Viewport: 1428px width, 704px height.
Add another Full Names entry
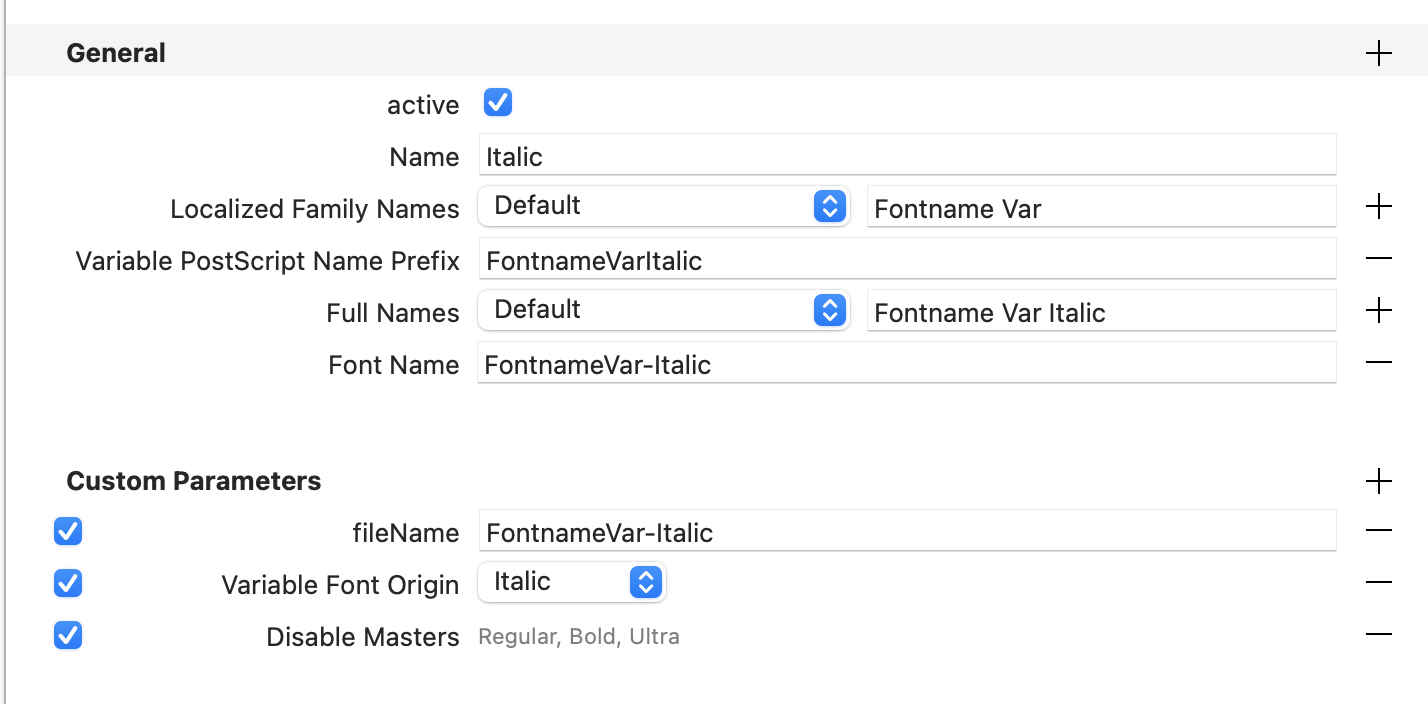tap(1378, 311)
